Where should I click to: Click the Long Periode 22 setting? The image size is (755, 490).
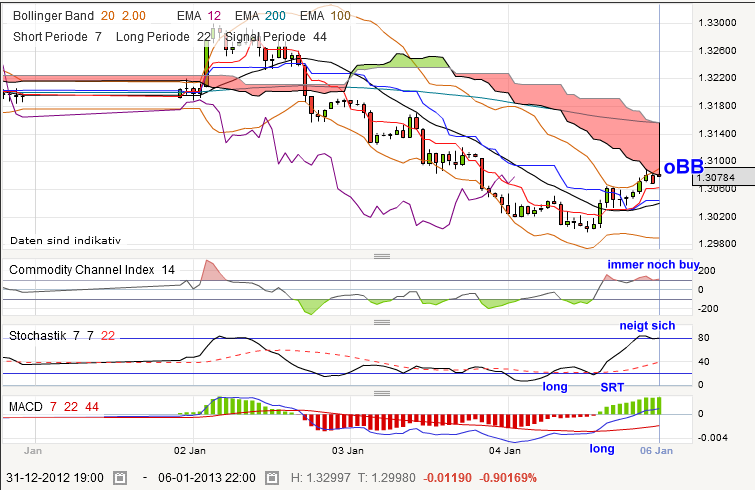163,37
